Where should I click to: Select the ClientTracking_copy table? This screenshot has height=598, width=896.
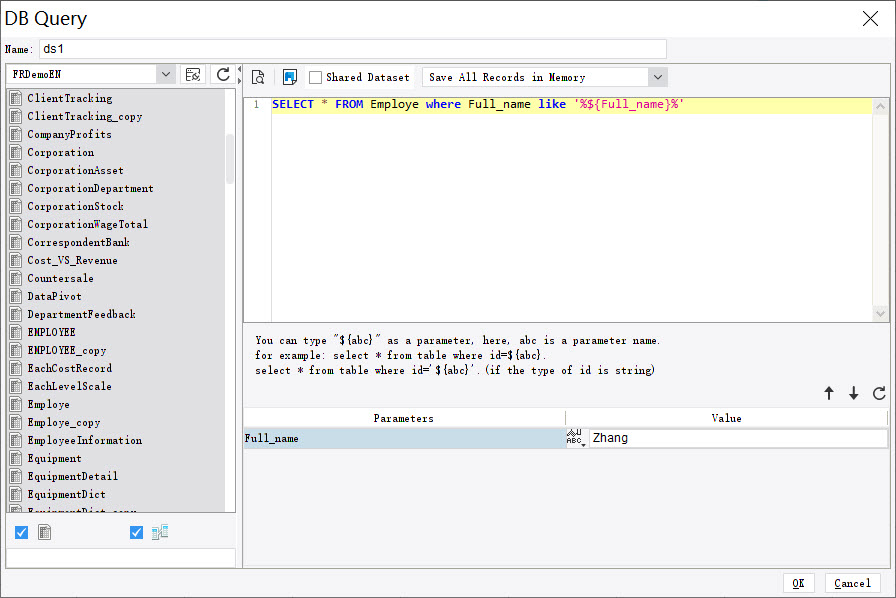coord(85,116)
